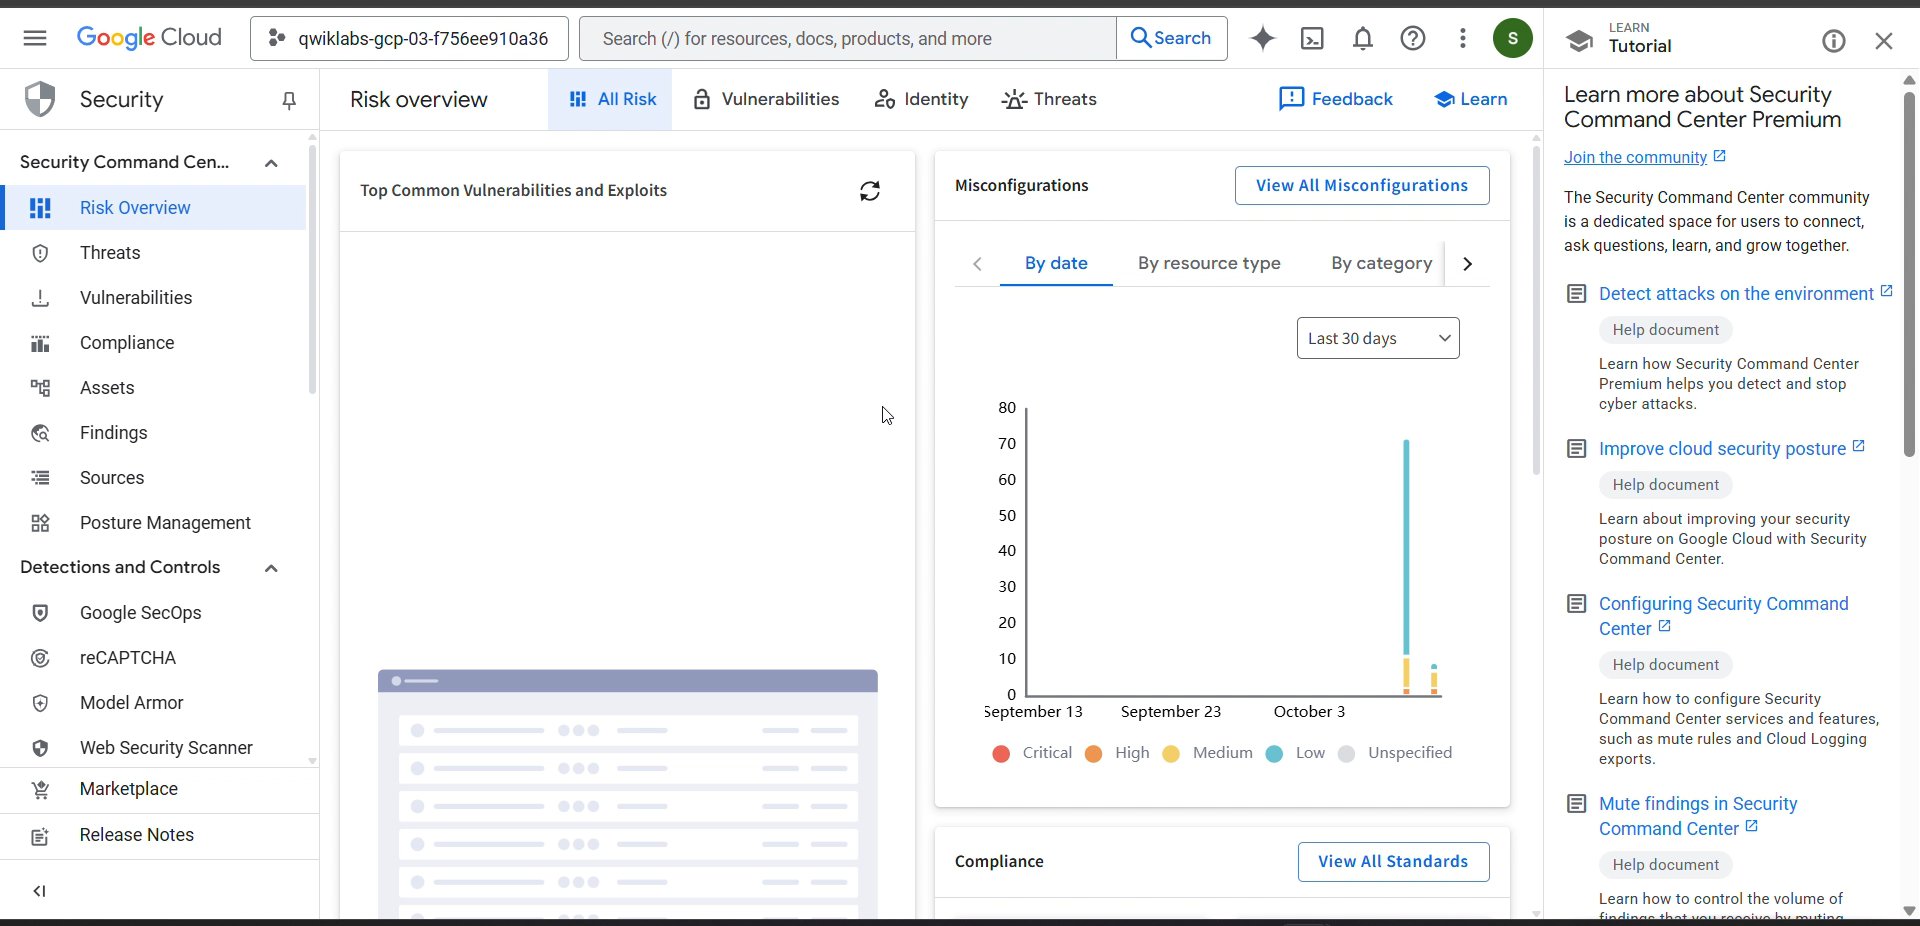Open Mute findings in Security Command Center link
Screen dimensions: 1920x926
tap(1698, 816)
